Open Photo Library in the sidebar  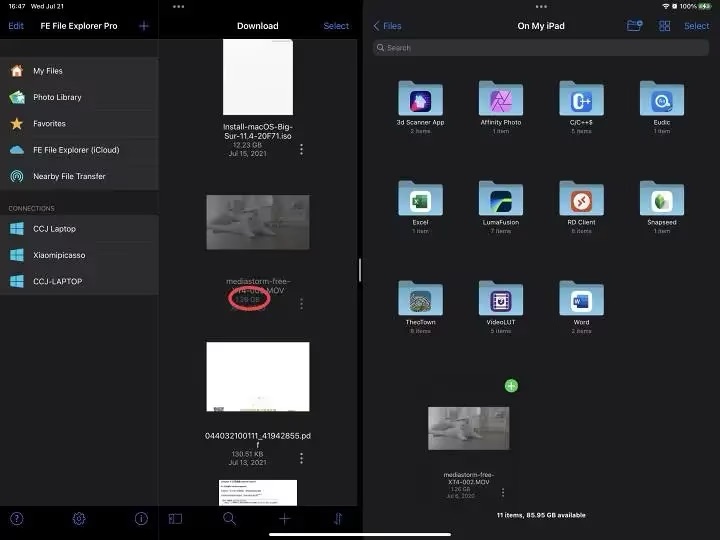[57, 97]
